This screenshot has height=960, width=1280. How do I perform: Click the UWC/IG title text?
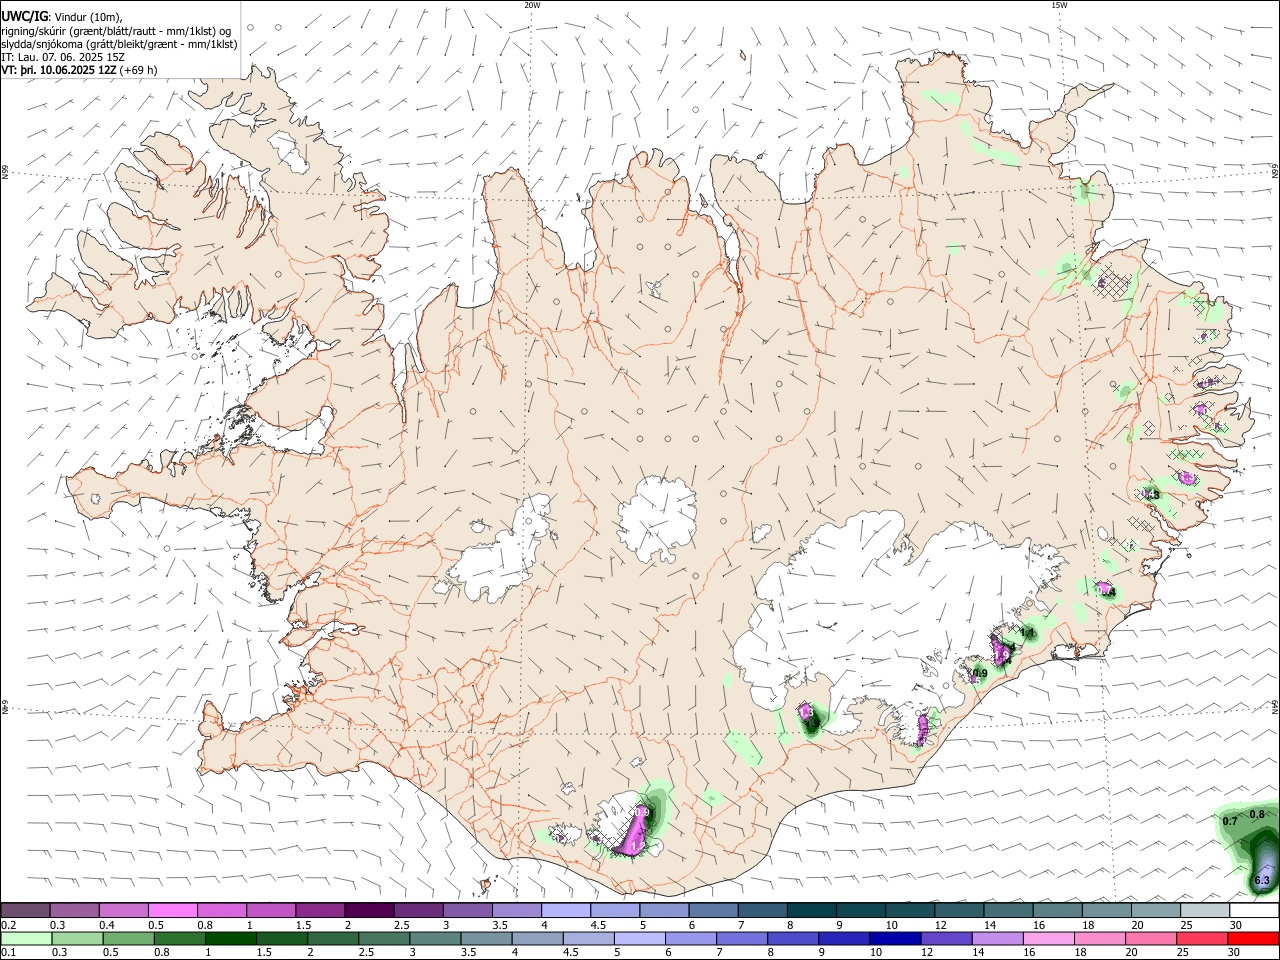pyautogui.click(x=25, y=16)
